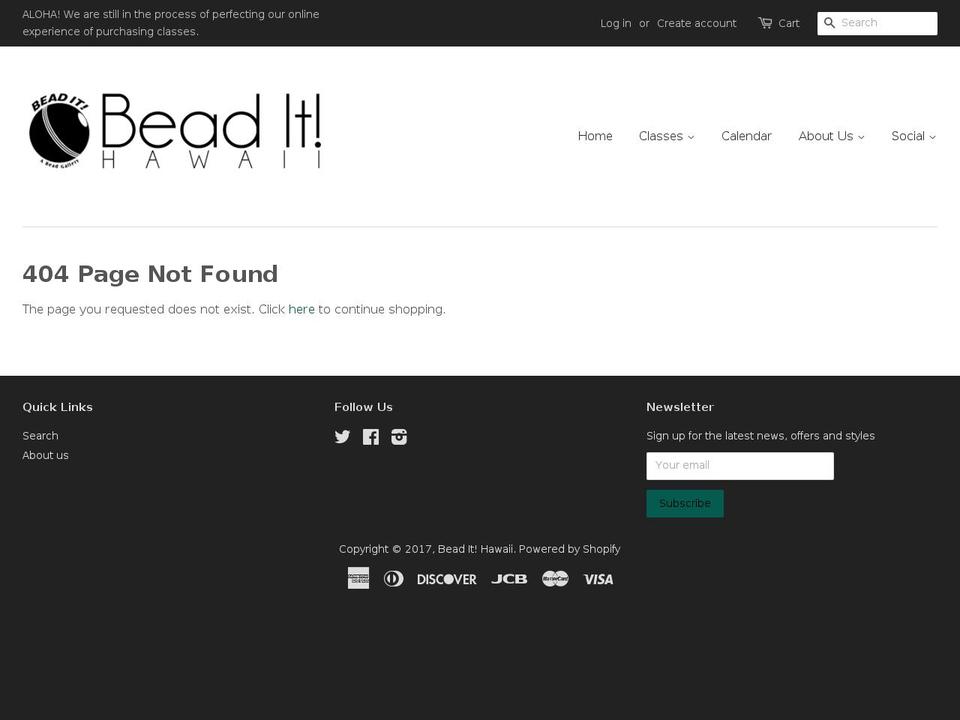Open the Twitter icon in footer
960x720 pixels.
point(342,437)
